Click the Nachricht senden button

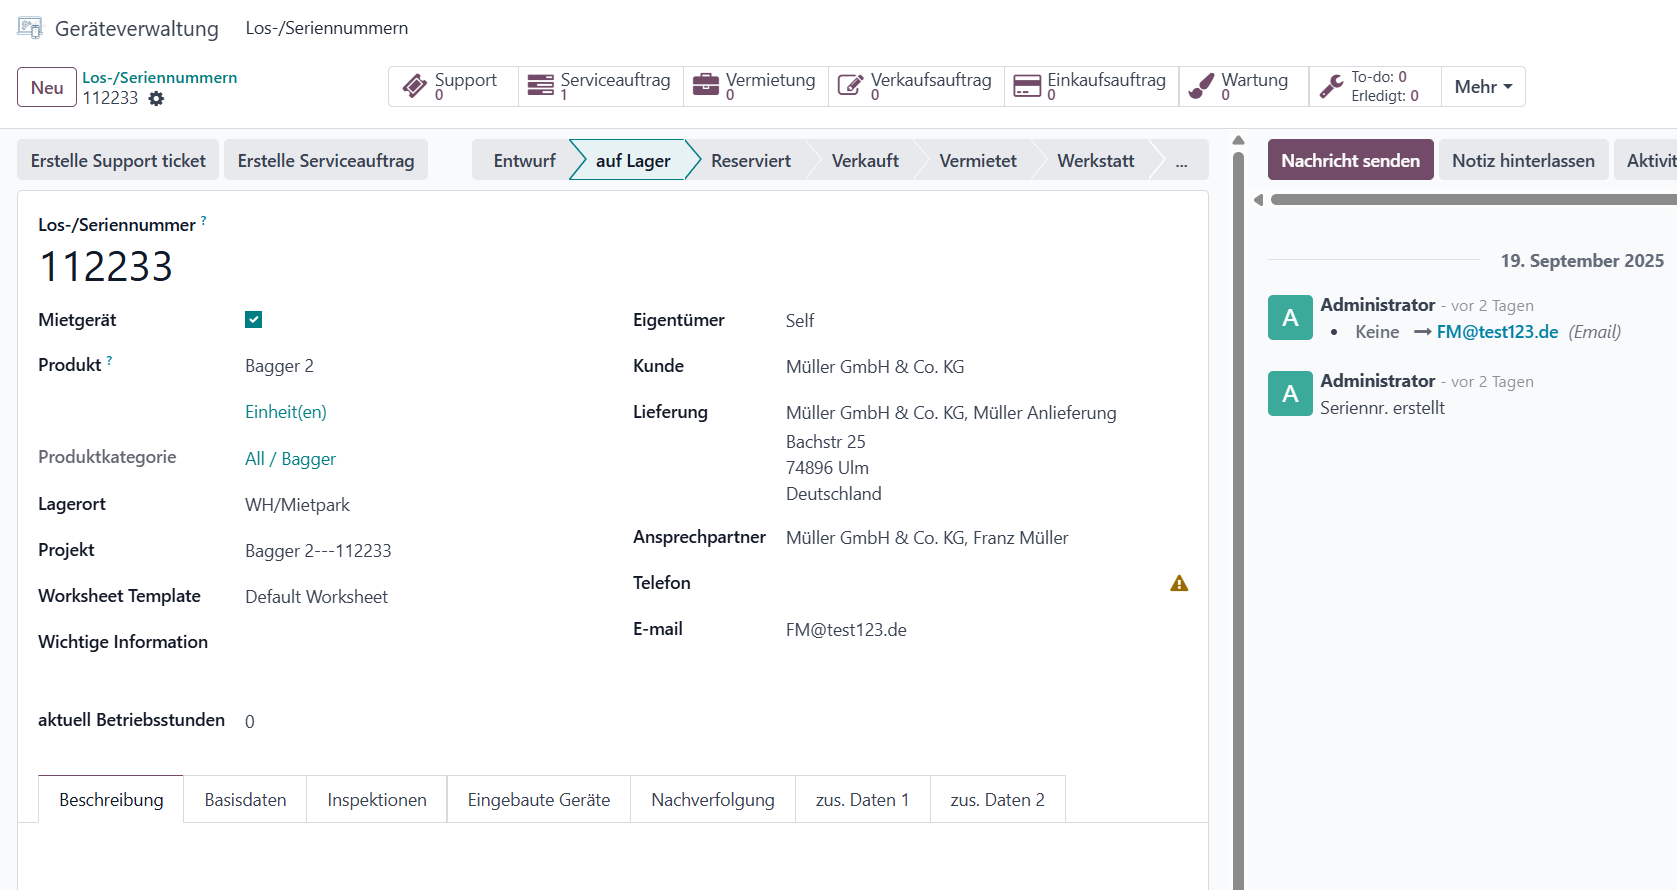coord(1349,161)
